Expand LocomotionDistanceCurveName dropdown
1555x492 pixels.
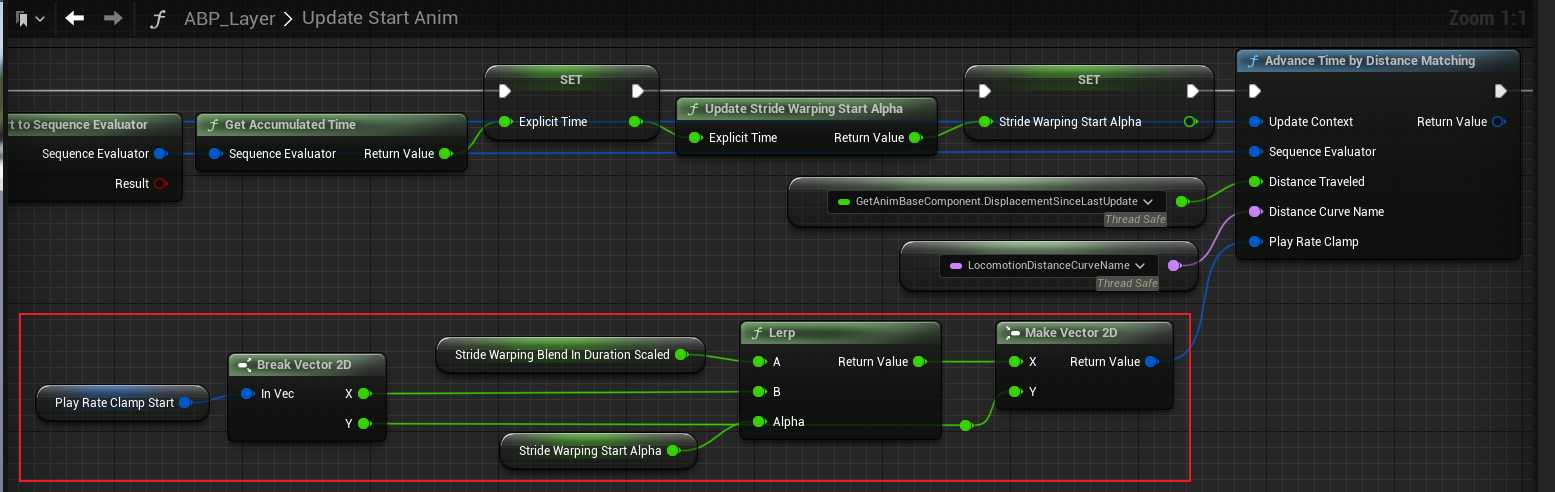(1143, 266)
